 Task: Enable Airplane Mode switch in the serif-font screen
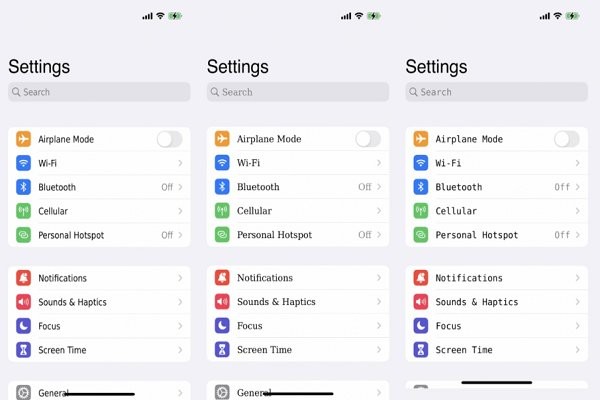(368, 139)
